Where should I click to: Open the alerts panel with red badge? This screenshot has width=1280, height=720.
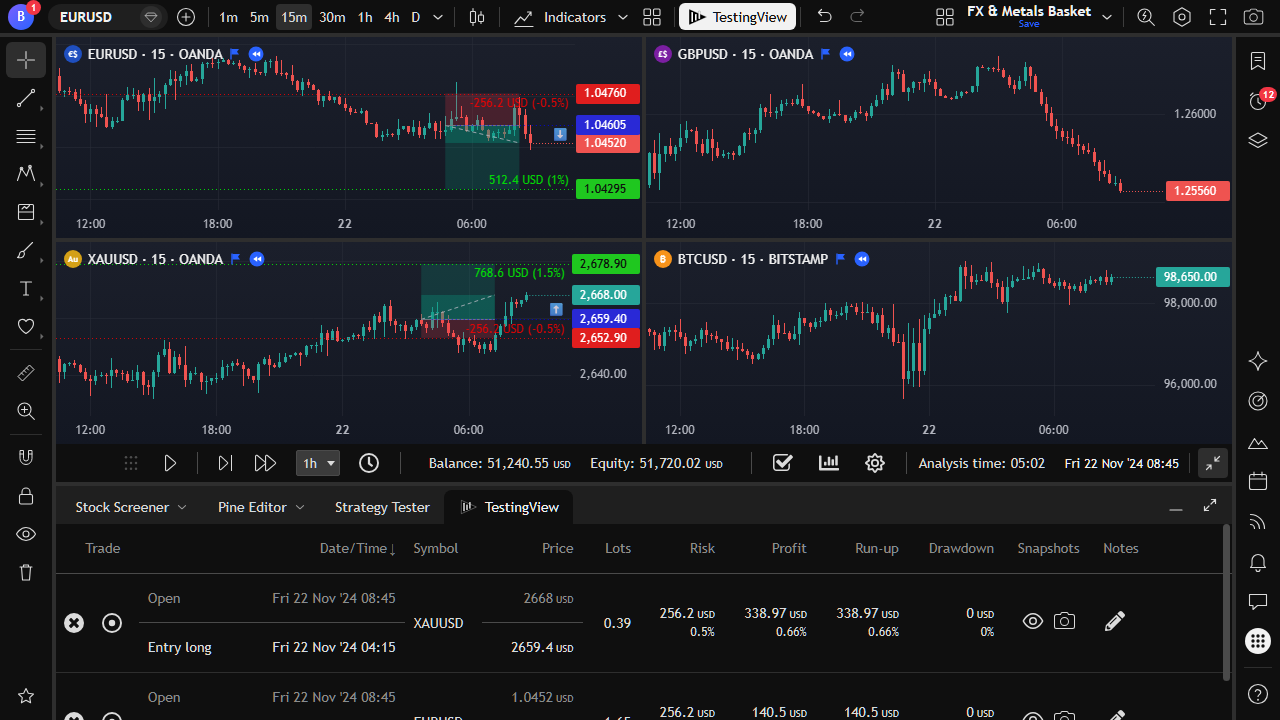point(1258,100)
